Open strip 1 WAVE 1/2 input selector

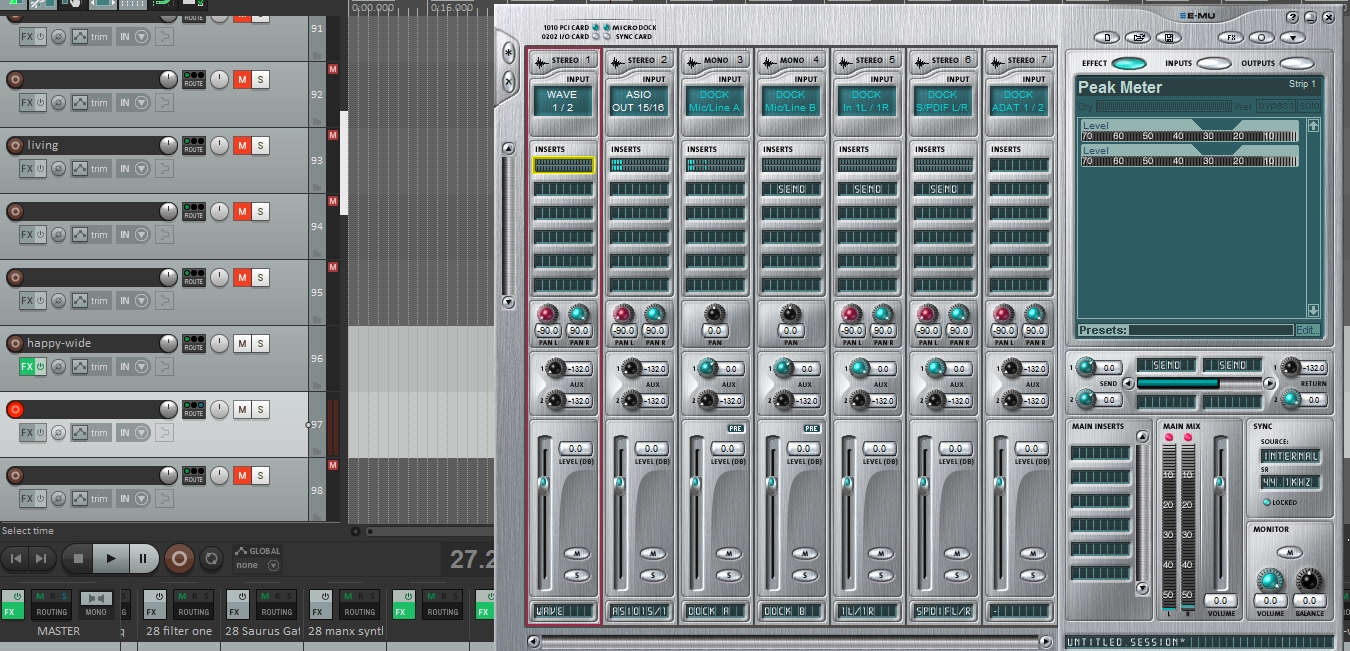tap(562, 101)
